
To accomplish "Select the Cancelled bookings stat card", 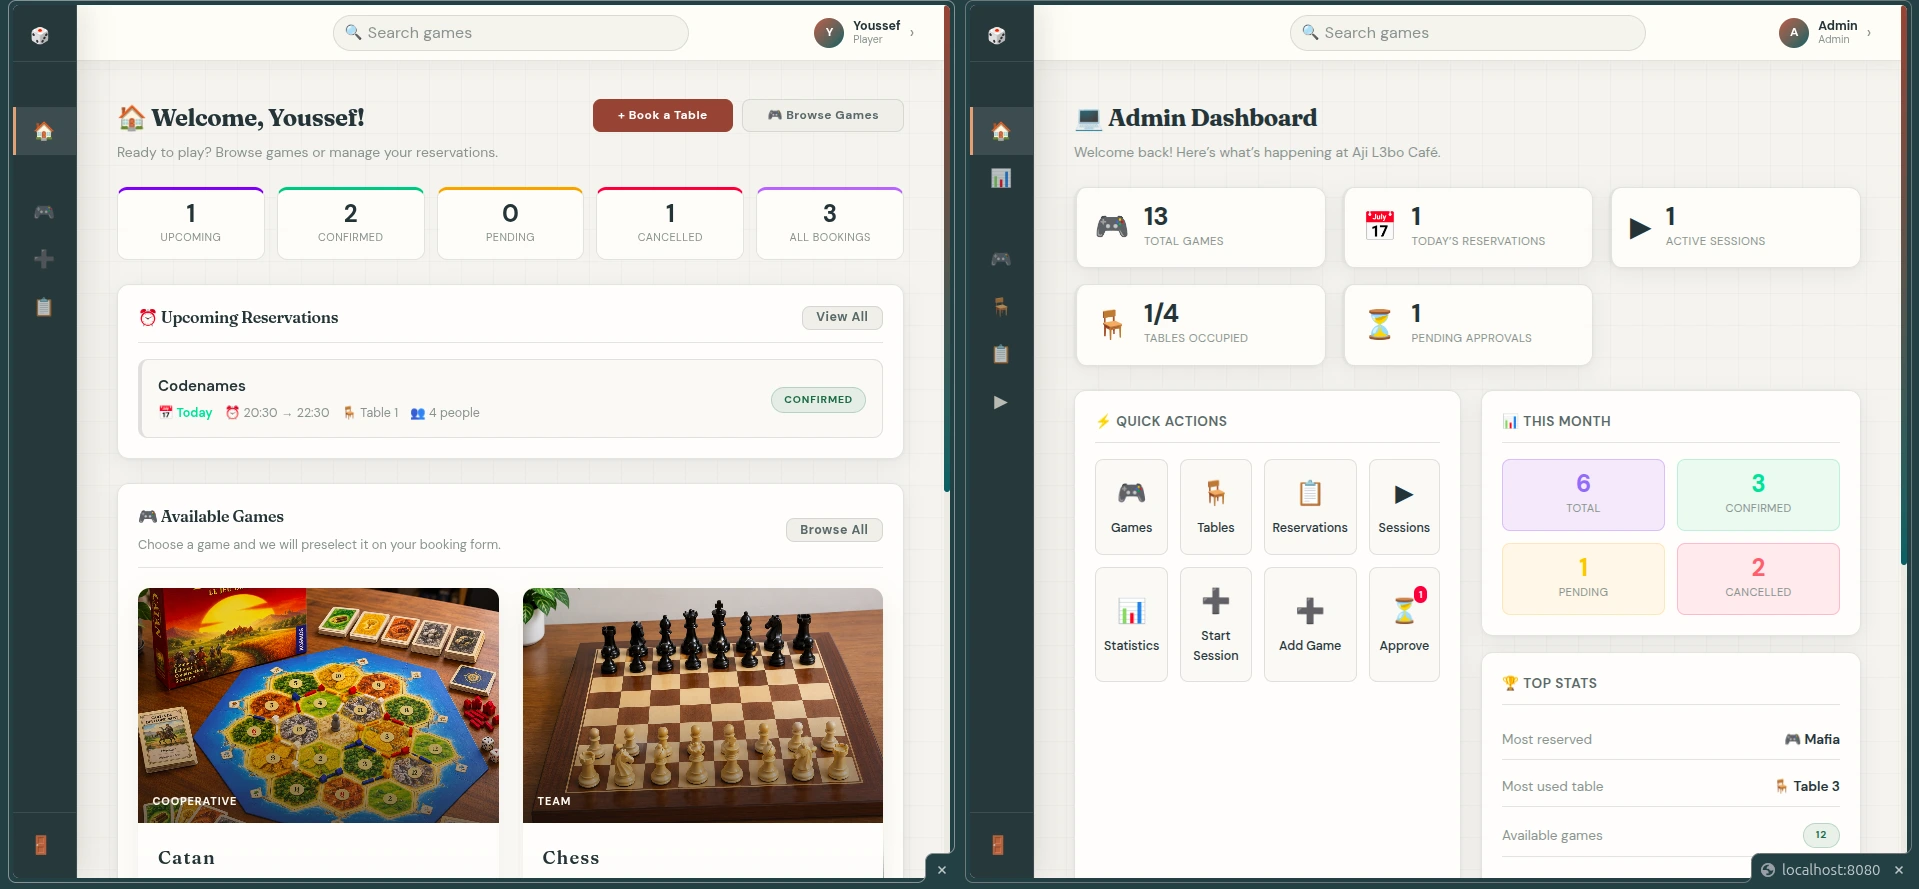I will click(x=670, y=223).
